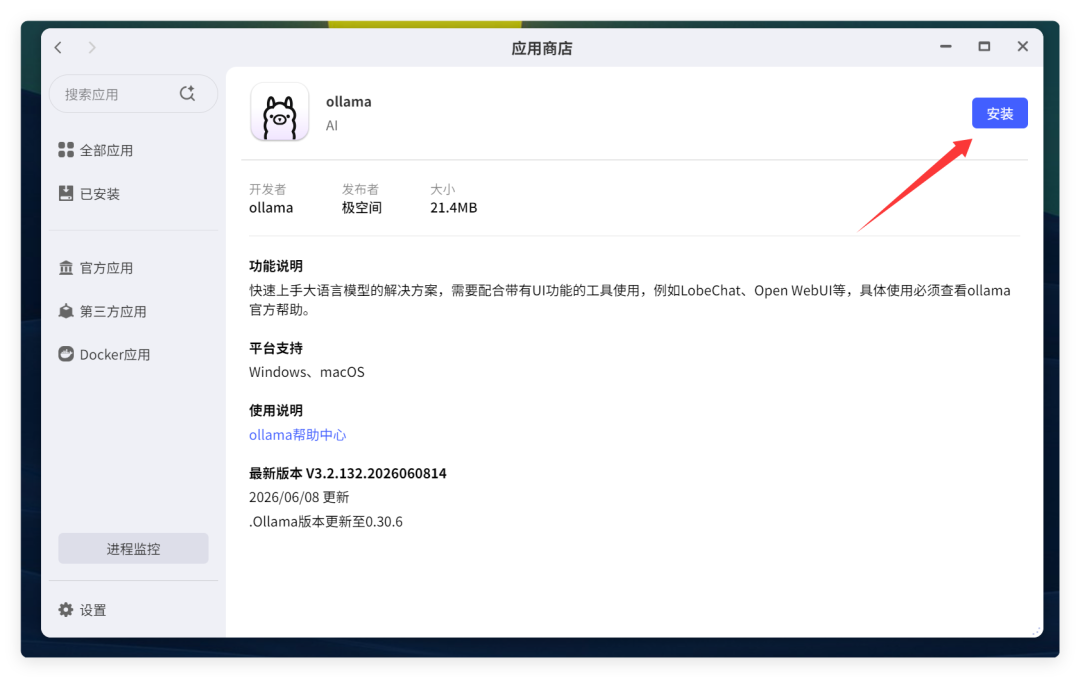Click the 官方应用 building icon
This screenshot has height=678, width=1080.
pyautogui.click(x=66, y=267)
